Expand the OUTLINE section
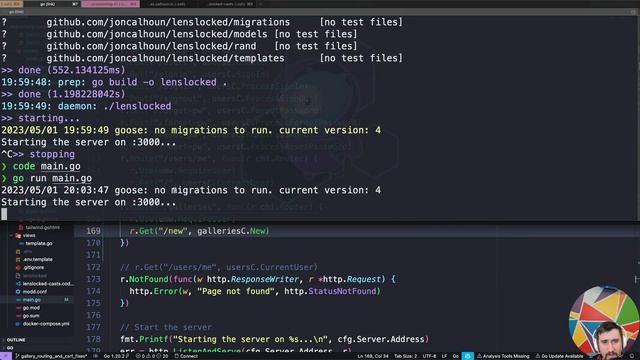The image size is (640, 360). tap(16, 340)
